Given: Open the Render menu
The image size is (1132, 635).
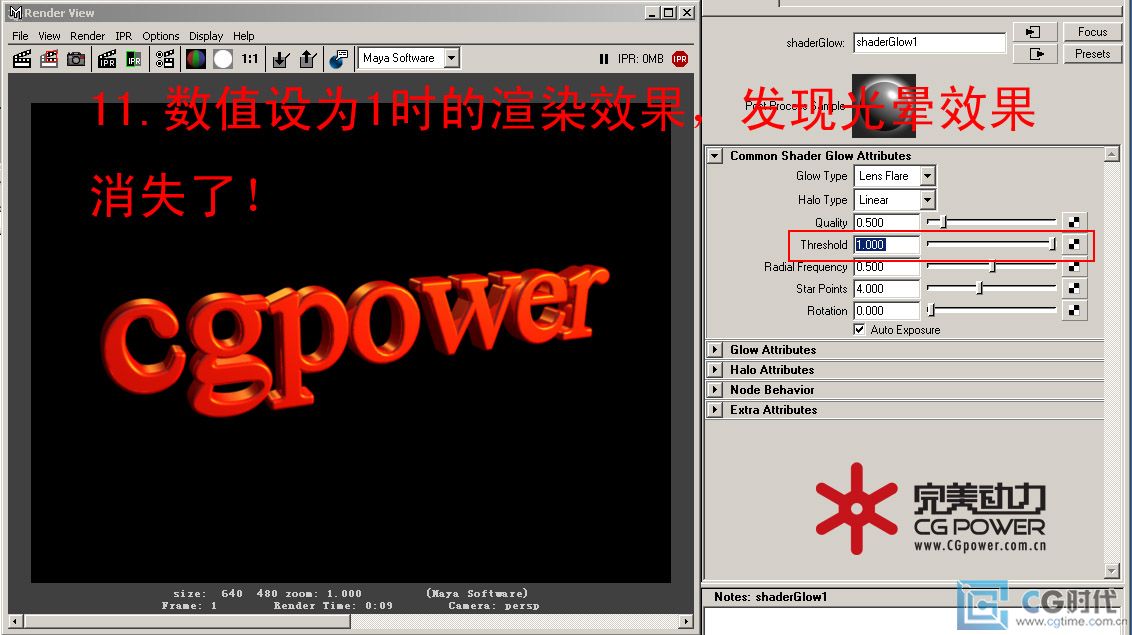Looking at the screenshot, I should coord(87,36).
